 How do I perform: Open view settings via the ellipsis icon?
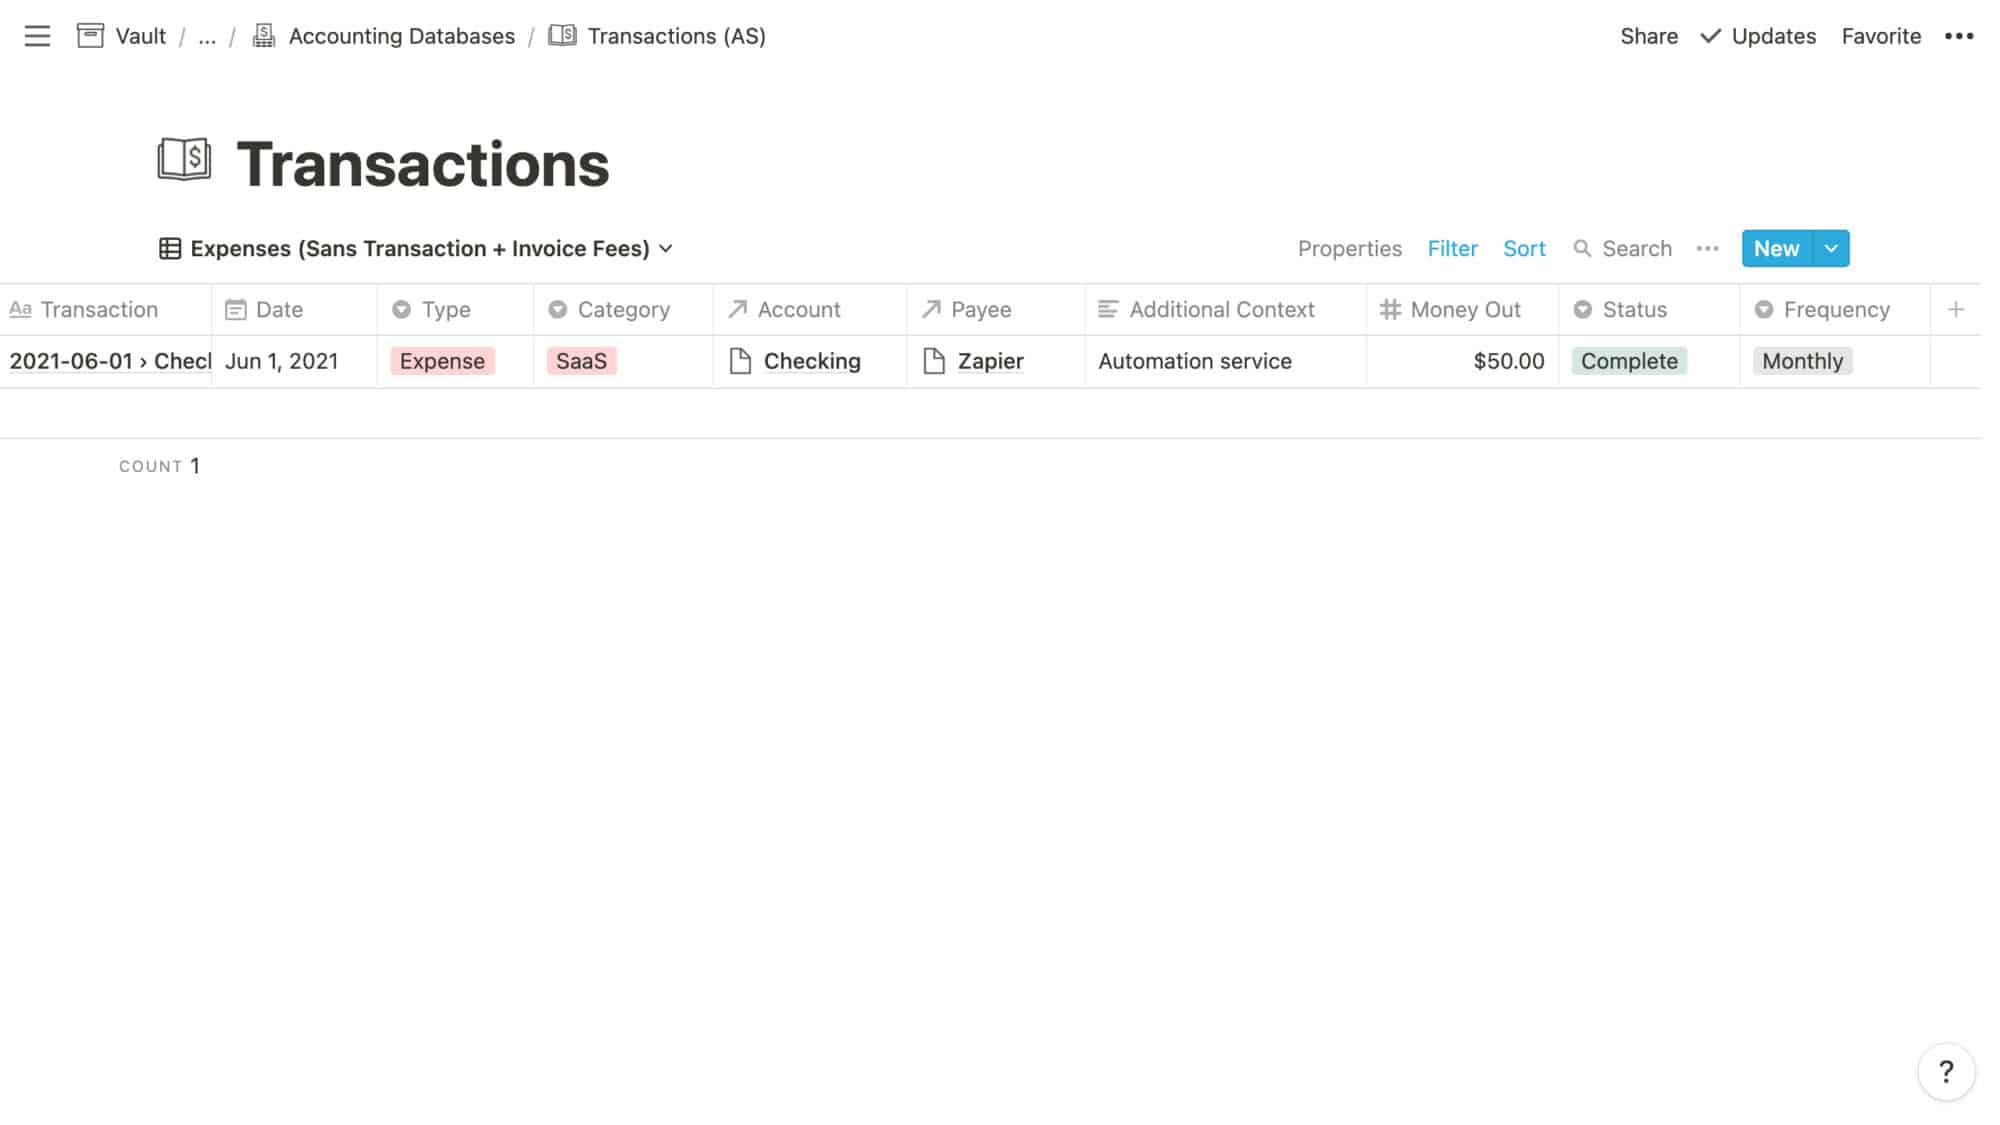tap(1707, 248)
